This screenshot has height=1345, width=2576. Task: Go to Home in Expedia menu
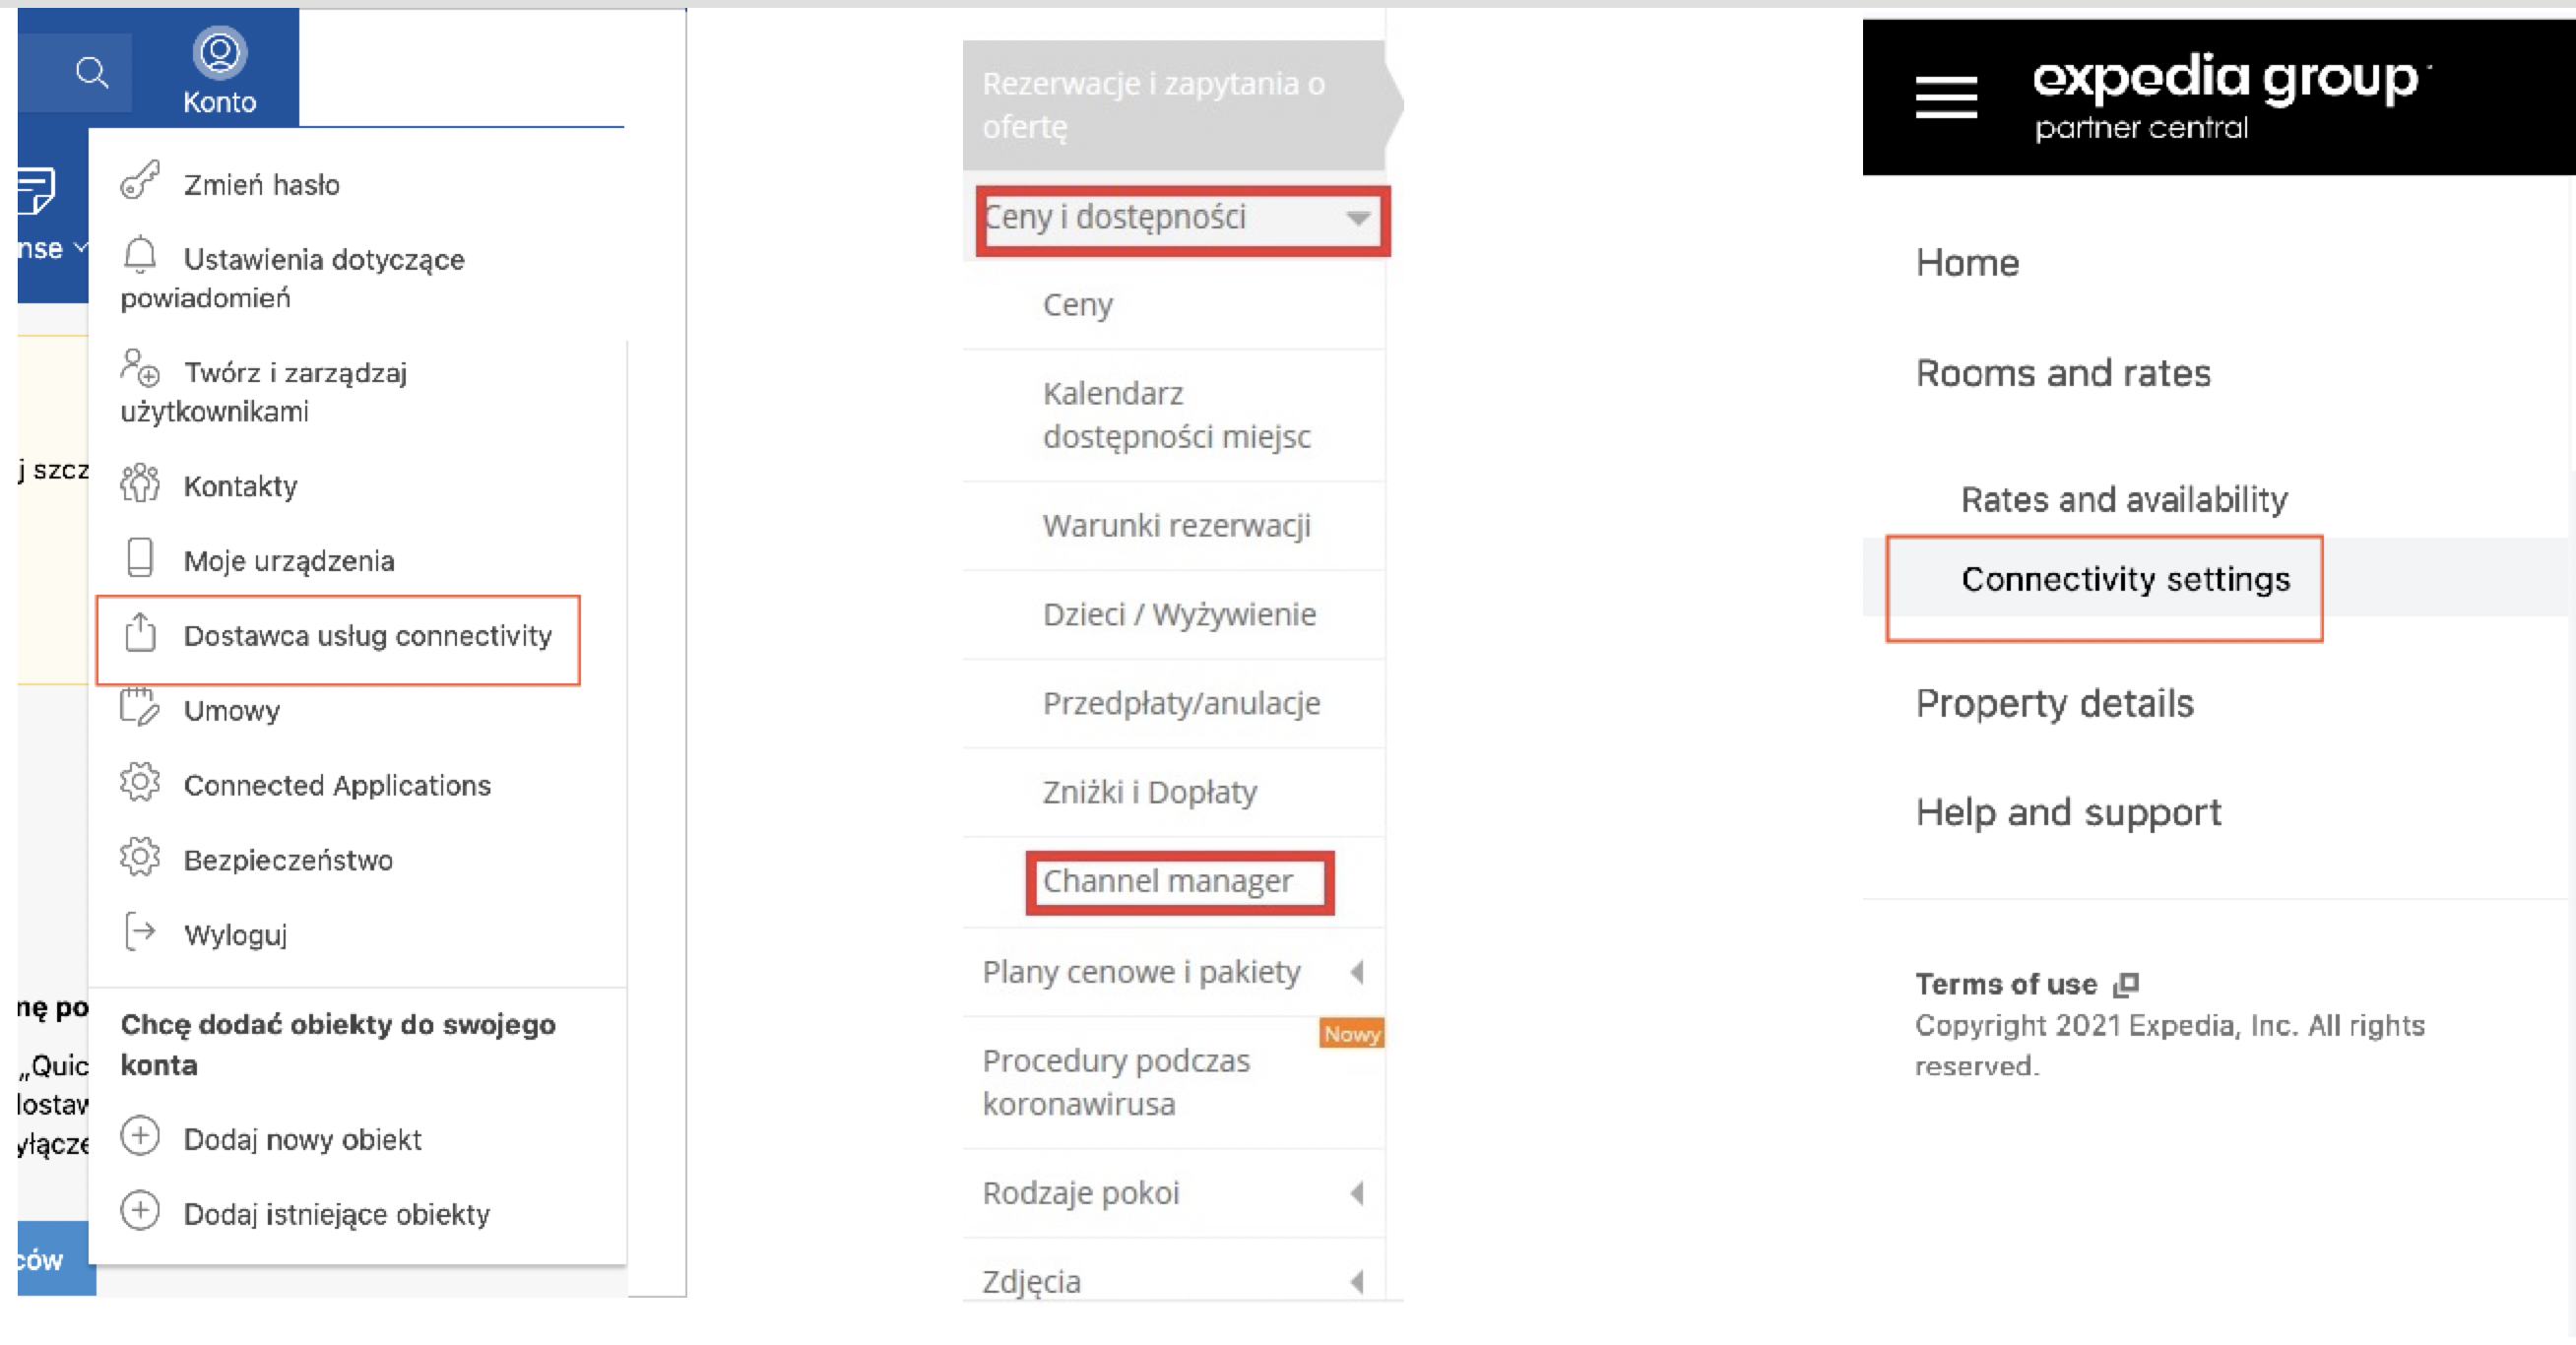(x=1967, y=263)
